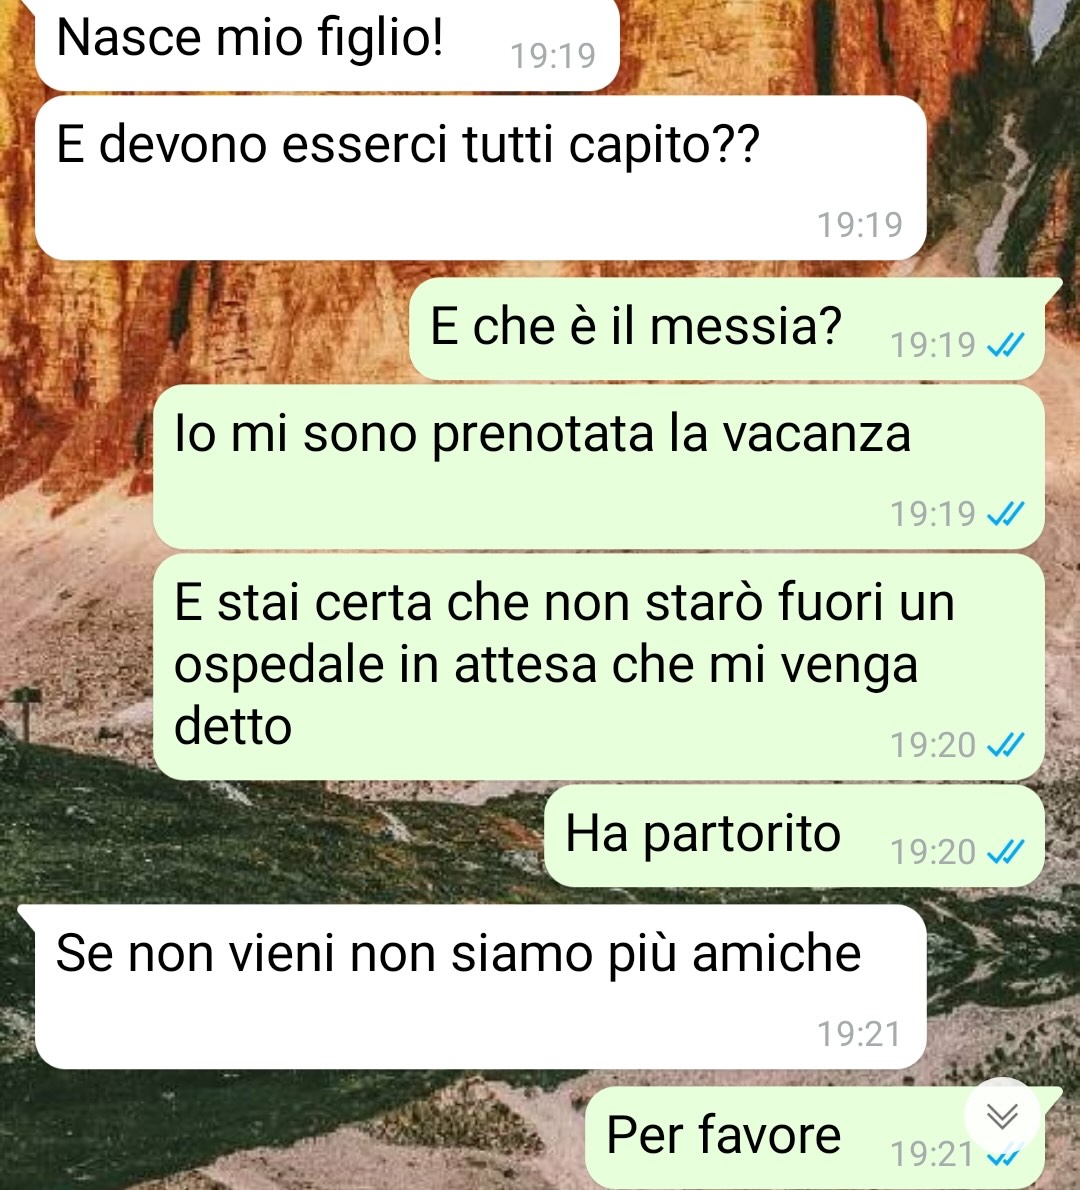Tap the message "E che è il messia?"
1080x1190 pixels.
727,329
